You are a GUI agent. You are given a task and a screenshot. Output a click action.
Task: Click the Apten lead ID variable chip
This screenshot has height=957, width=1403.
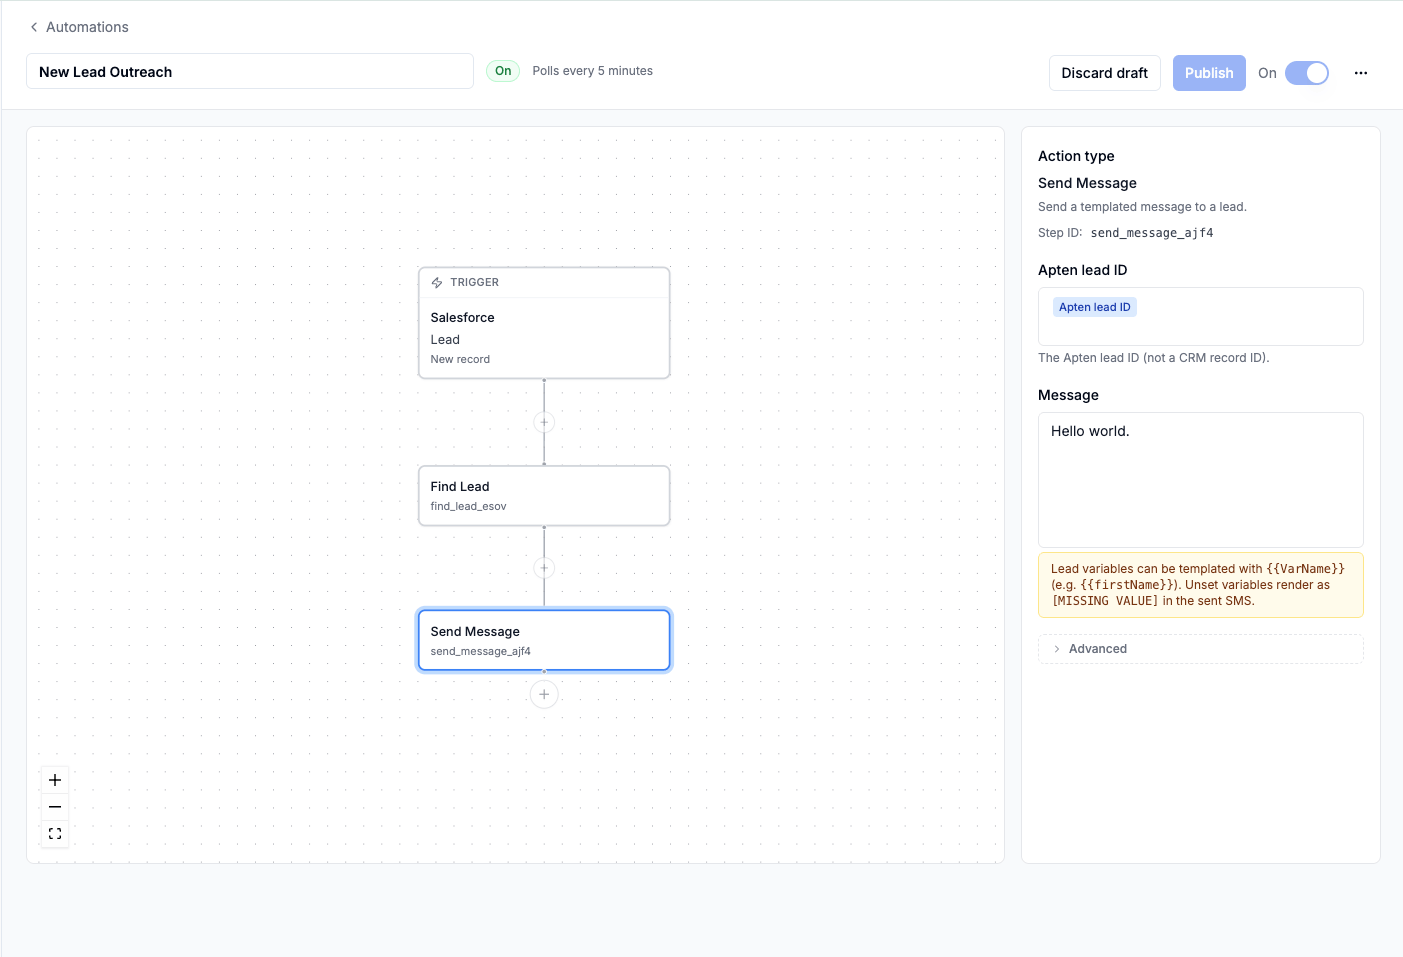pos(1095,307)
